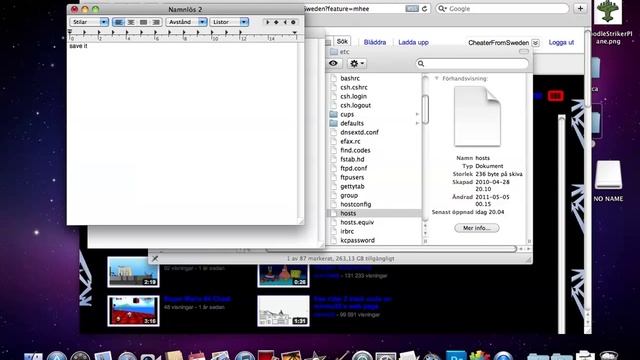Click the hosts document preview icon
640x360 pixels.
[477, 116]
